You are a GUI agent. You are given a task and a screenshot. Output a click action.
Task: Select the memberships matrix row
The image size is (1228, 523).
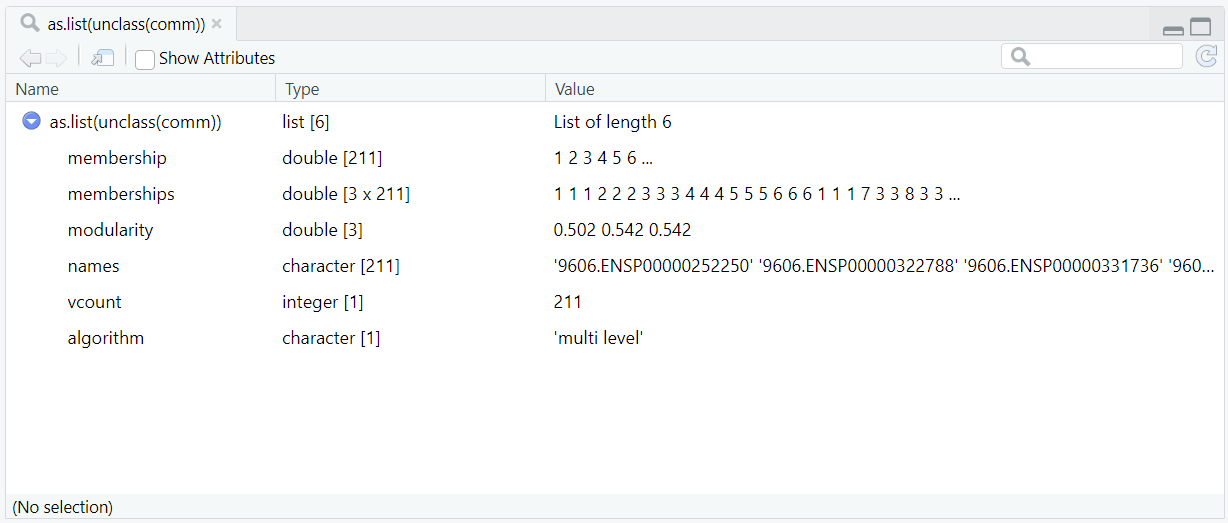click(121, 194)
